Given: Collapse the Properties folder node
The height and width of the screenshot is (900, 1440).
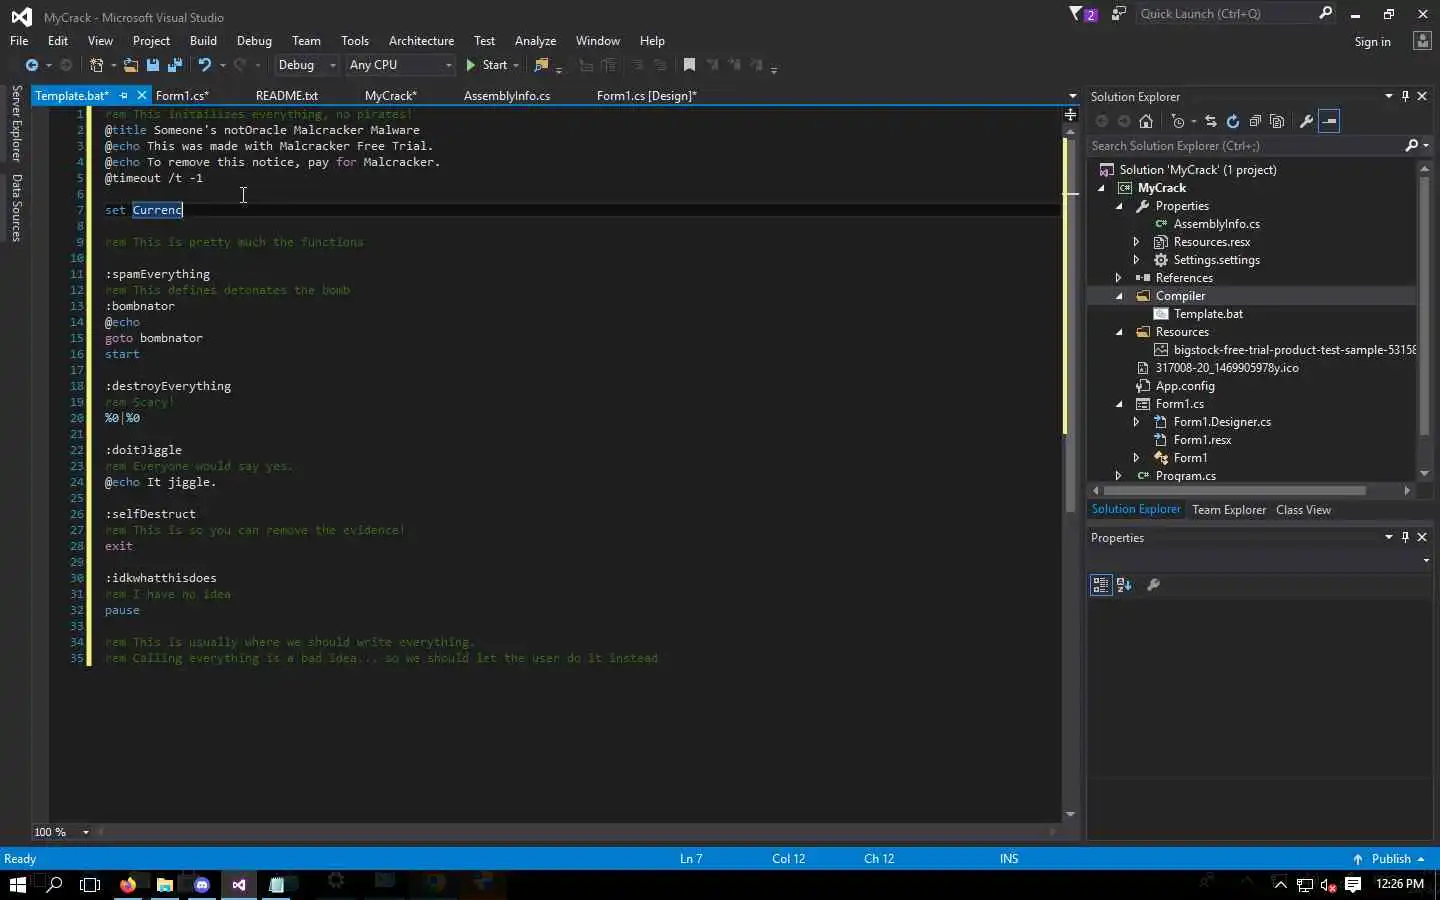Looking at the screenshot, I should [1119, 206].
